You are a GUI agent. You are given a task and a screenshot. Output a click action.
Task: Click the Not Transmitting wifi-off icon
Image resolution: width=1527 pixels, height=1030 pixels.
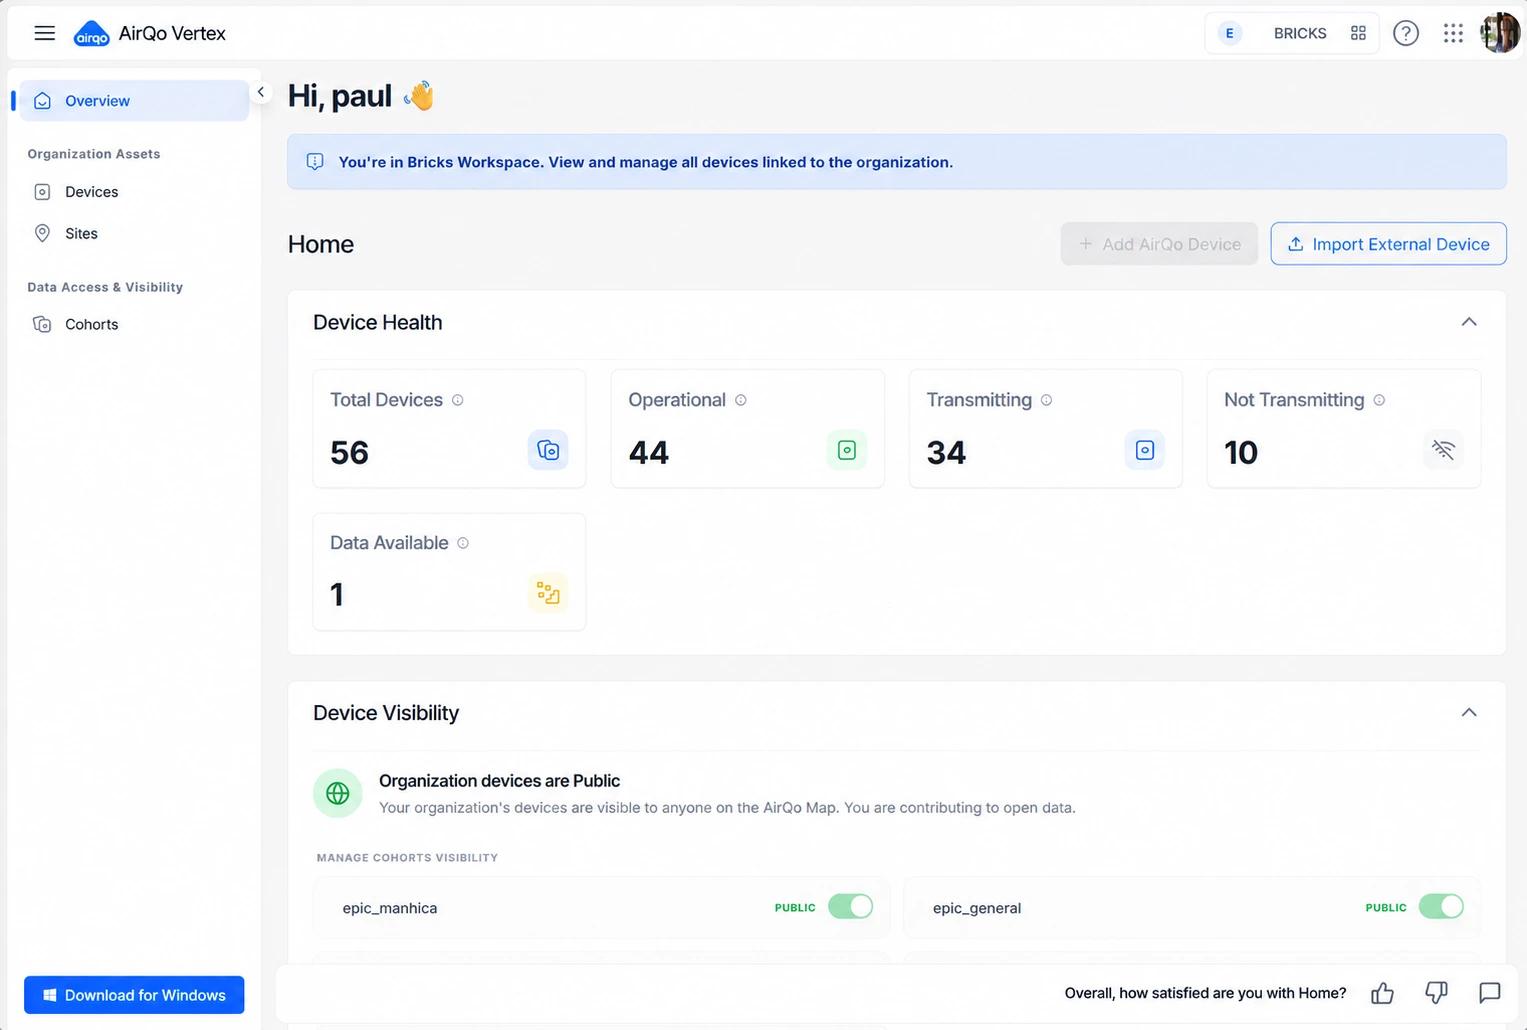[1443, 450]
